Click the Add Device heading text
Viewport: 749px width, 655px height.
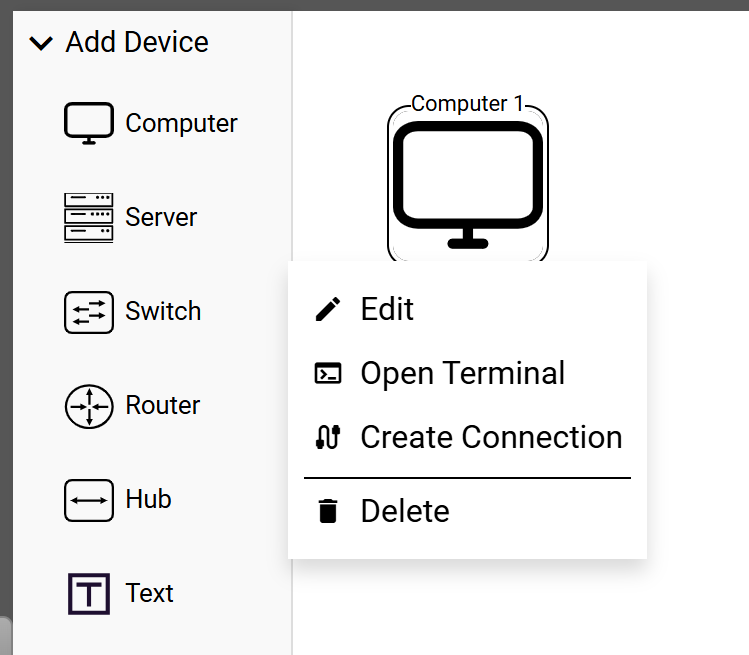137,43
